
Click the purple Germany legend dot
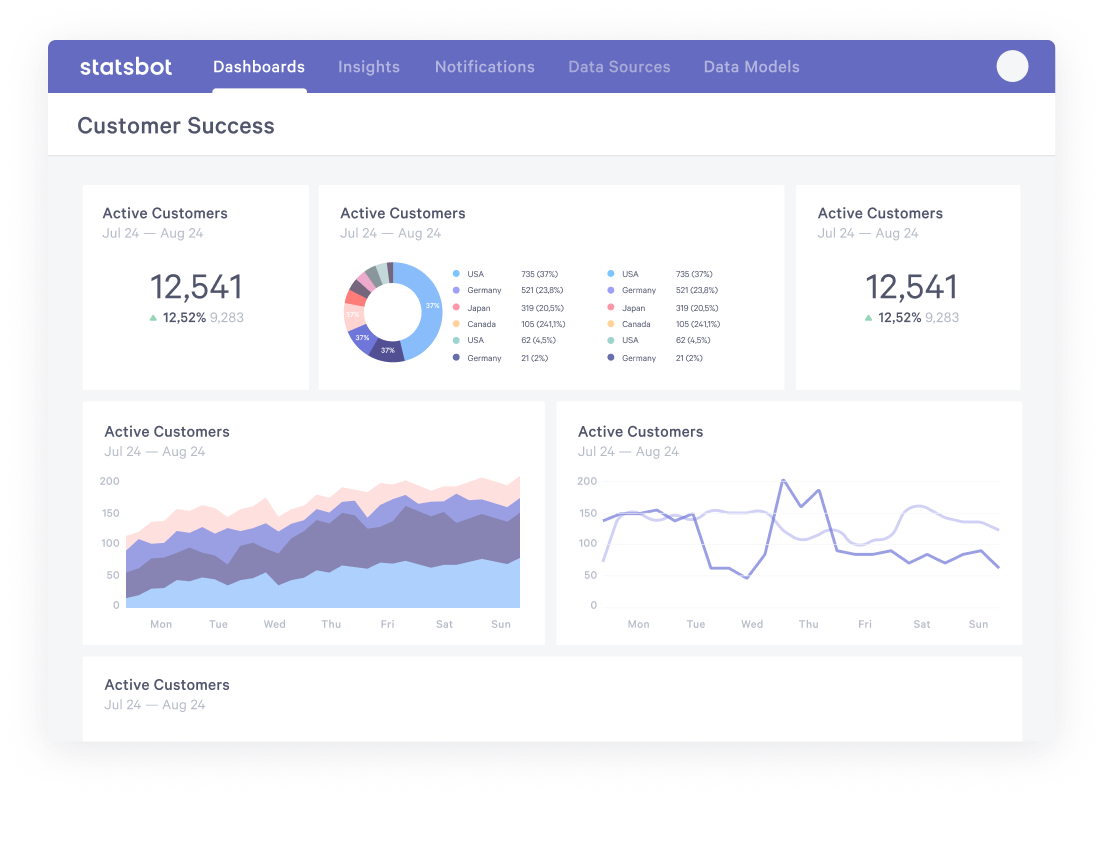tap(458, 290)
